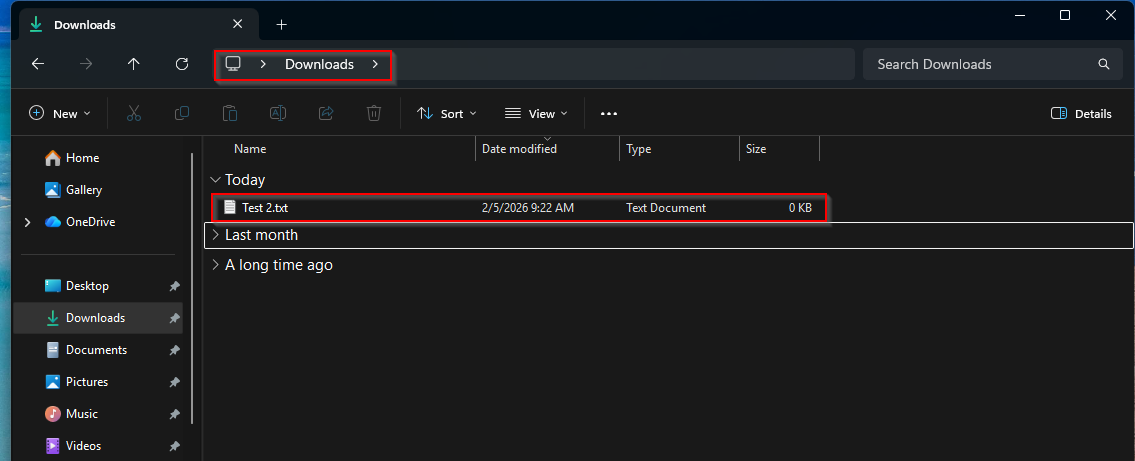The height and width of the screenshot is (461, 1135).
Task: Click the This PC monitor icon in address bar
Action: tap(232, 64)
